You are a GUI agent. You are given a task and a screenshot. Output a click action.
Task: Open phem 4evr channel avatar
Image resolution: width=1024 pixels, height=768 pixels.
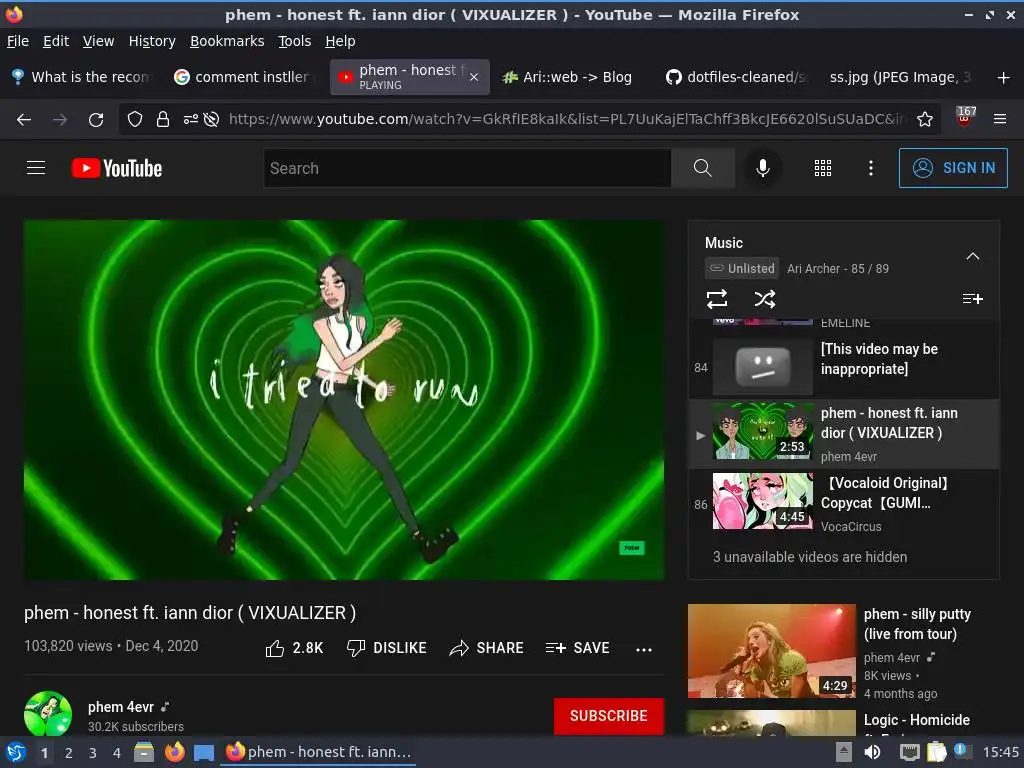coord(48,714)
